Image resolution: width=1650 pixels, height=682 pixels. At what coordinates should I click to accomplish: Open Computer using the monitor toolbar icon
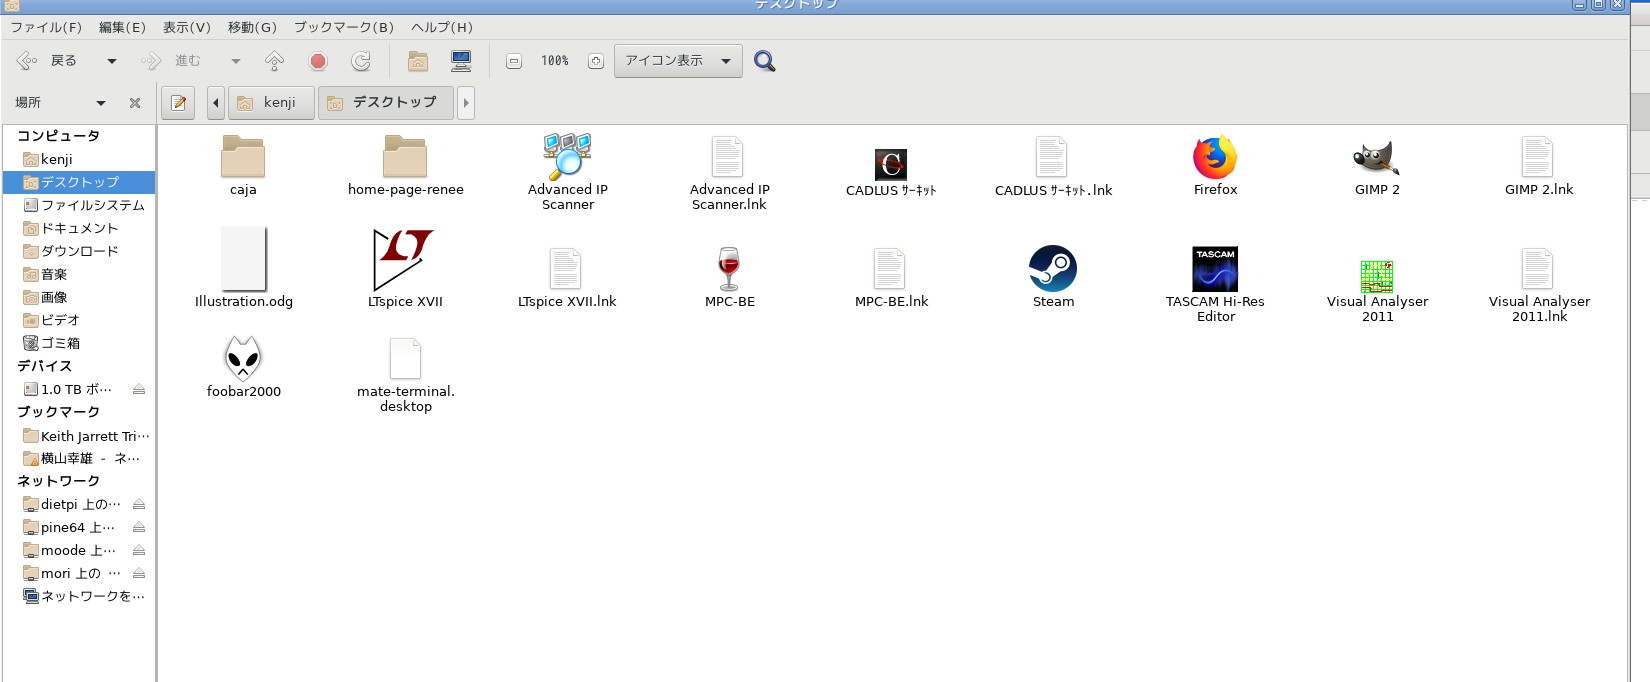[461, 62]
